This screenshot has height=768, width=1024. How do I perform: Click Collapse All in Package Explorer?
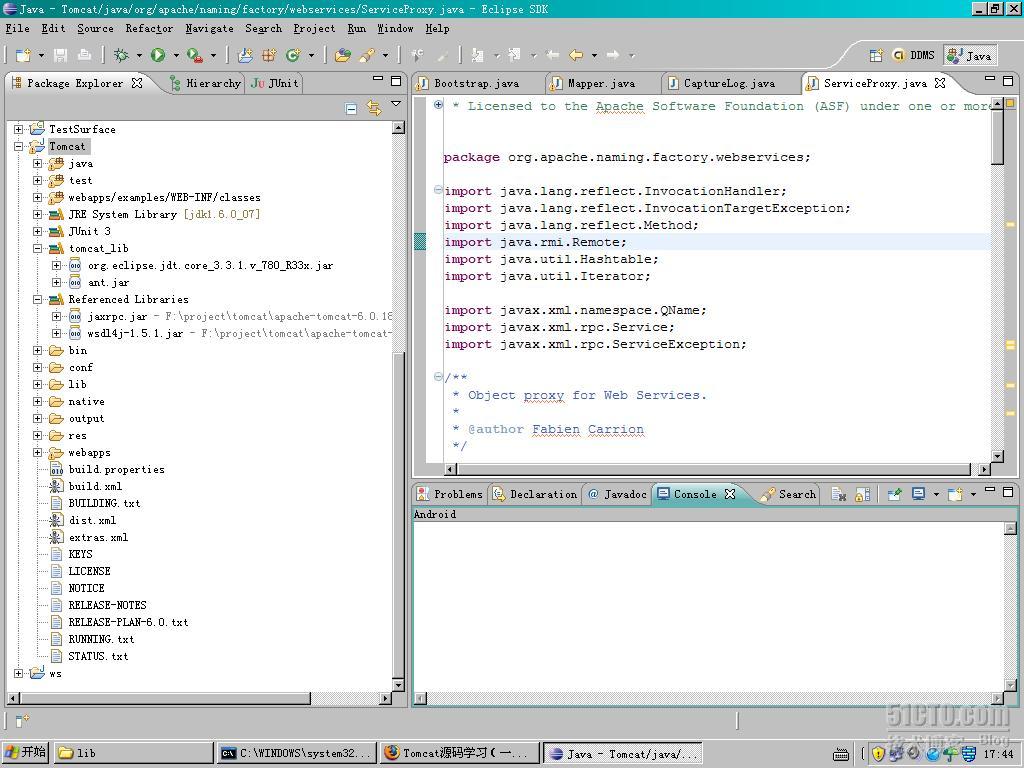(x=351, y=108)
